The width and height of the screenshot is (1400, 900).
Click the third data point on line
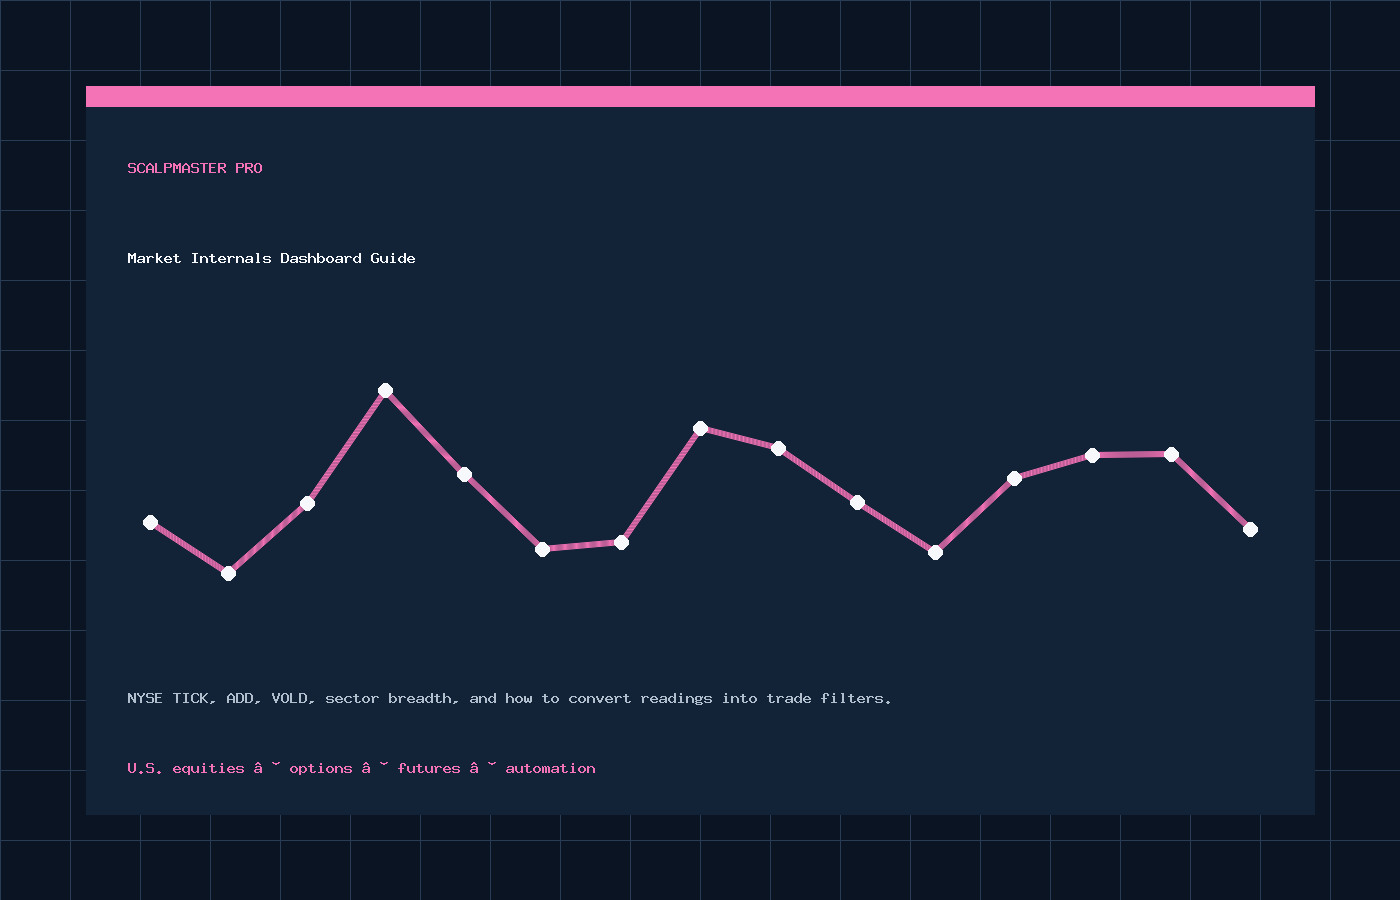307,503
